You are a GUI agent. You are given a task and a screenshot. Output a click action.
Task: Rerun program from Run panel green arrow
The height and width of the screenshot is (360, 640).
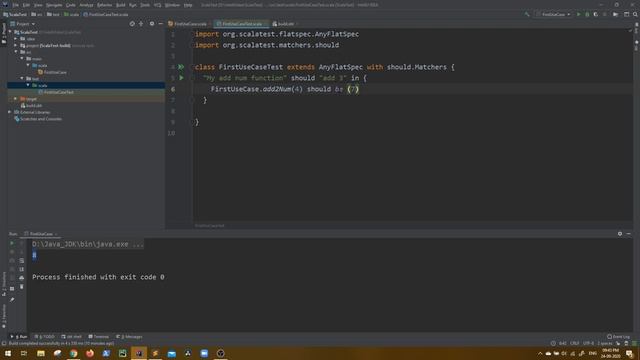pos(12,243)
